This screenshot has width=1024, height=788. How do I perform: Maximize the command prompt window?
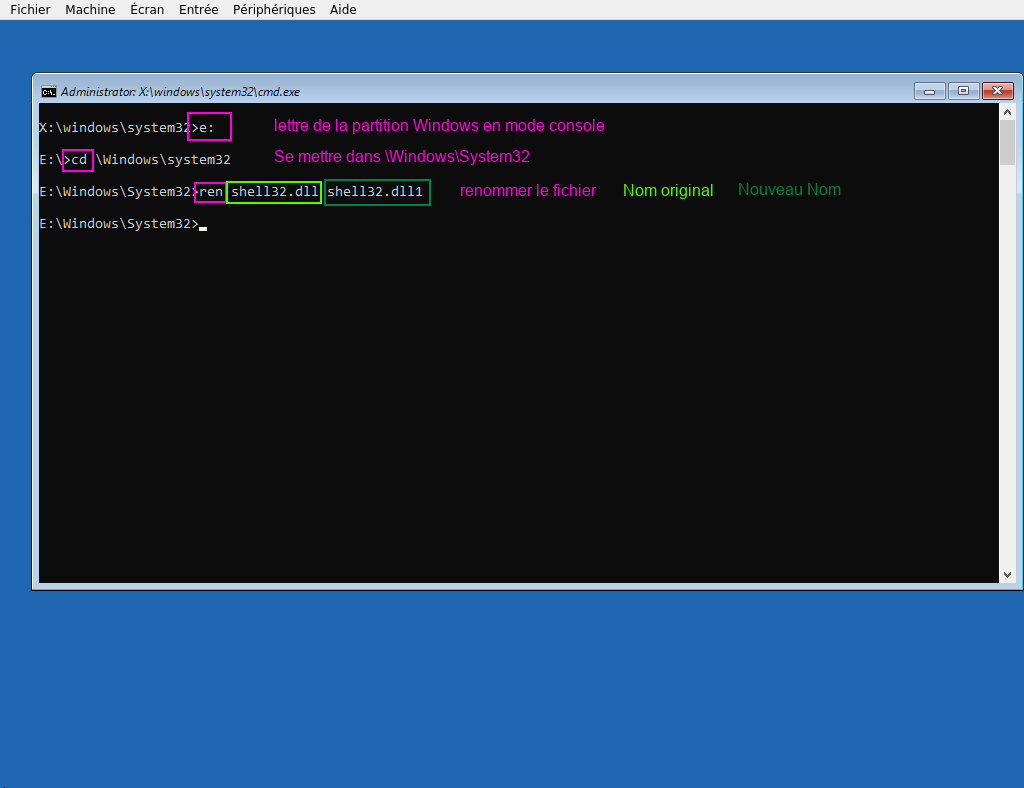963,91
